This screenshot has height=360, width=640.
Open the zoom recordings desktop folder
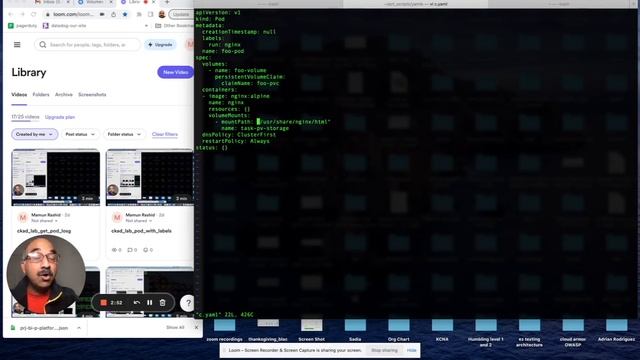224,329
